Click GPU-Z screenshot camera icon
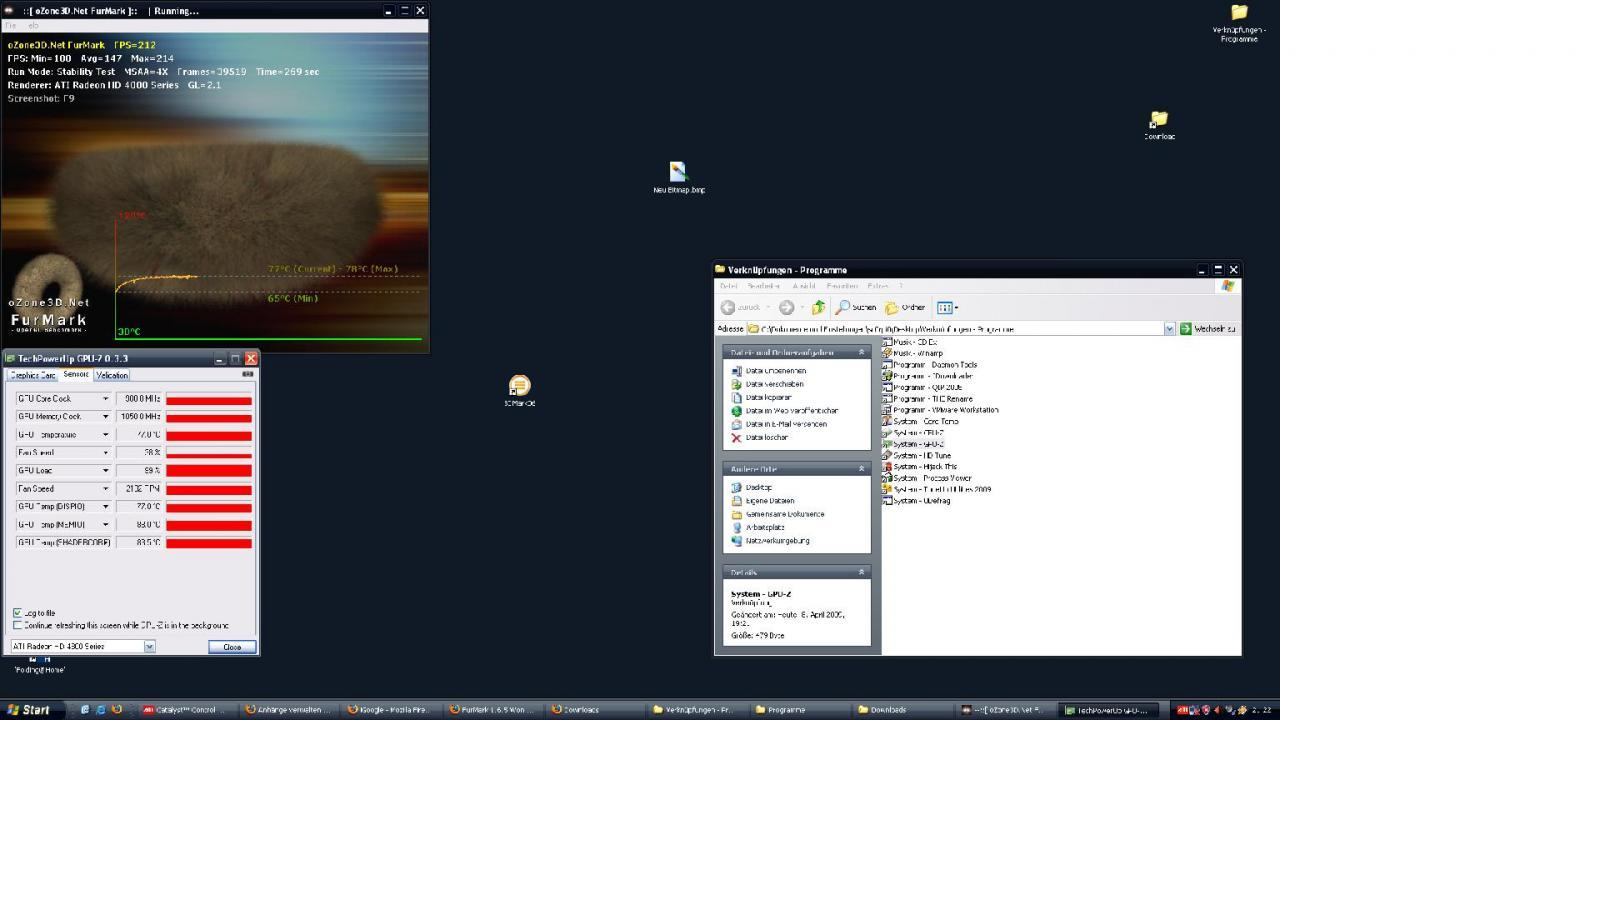Image resolution: width=1600 pixels, height=900 pixels. [248, 374]
